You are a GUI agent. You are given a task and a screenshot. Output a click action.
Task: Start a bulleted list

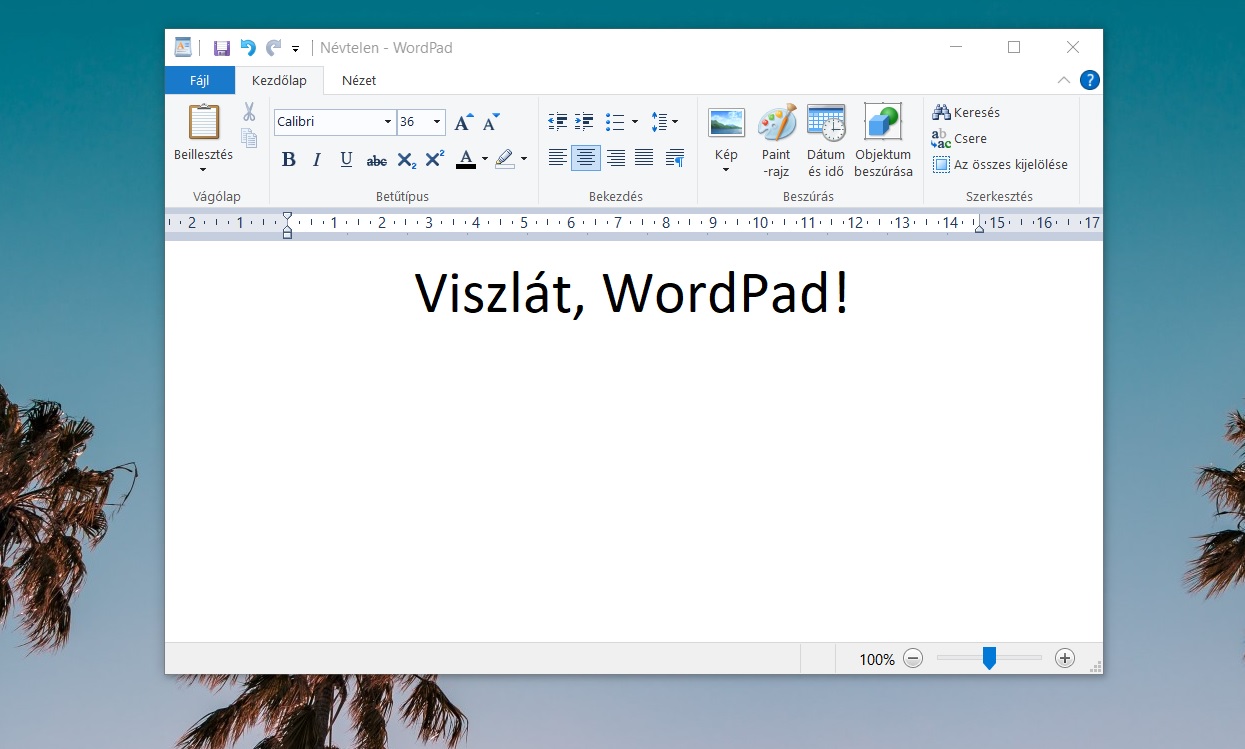pos(615,122)
